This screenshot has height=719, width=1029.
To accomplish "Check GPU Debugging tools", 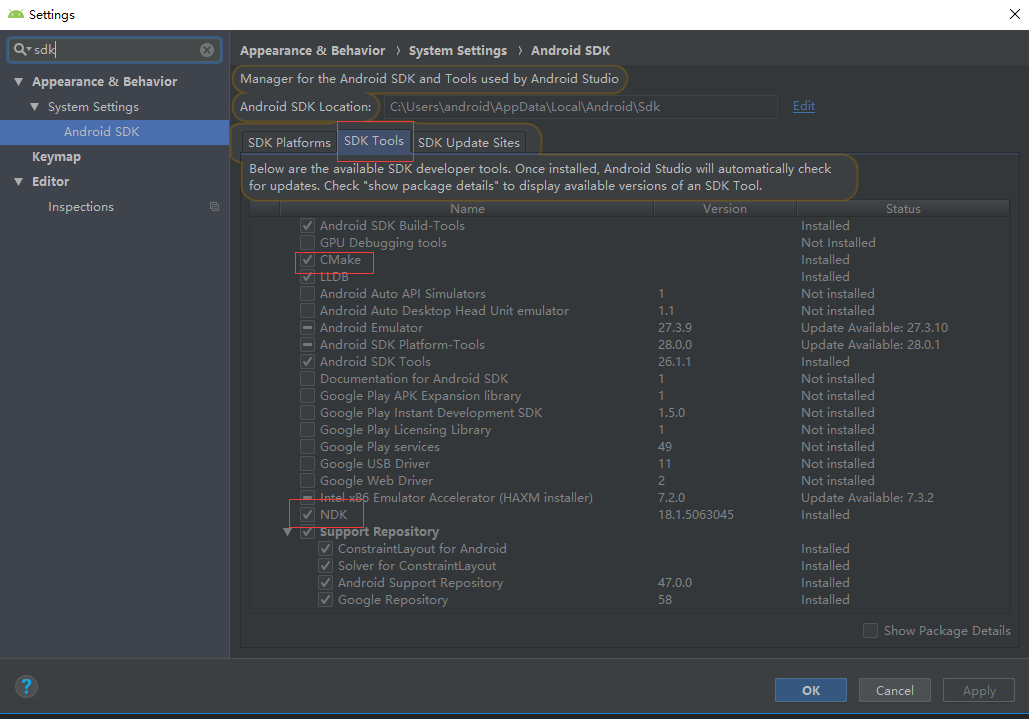I will click(x=307, y=243).
